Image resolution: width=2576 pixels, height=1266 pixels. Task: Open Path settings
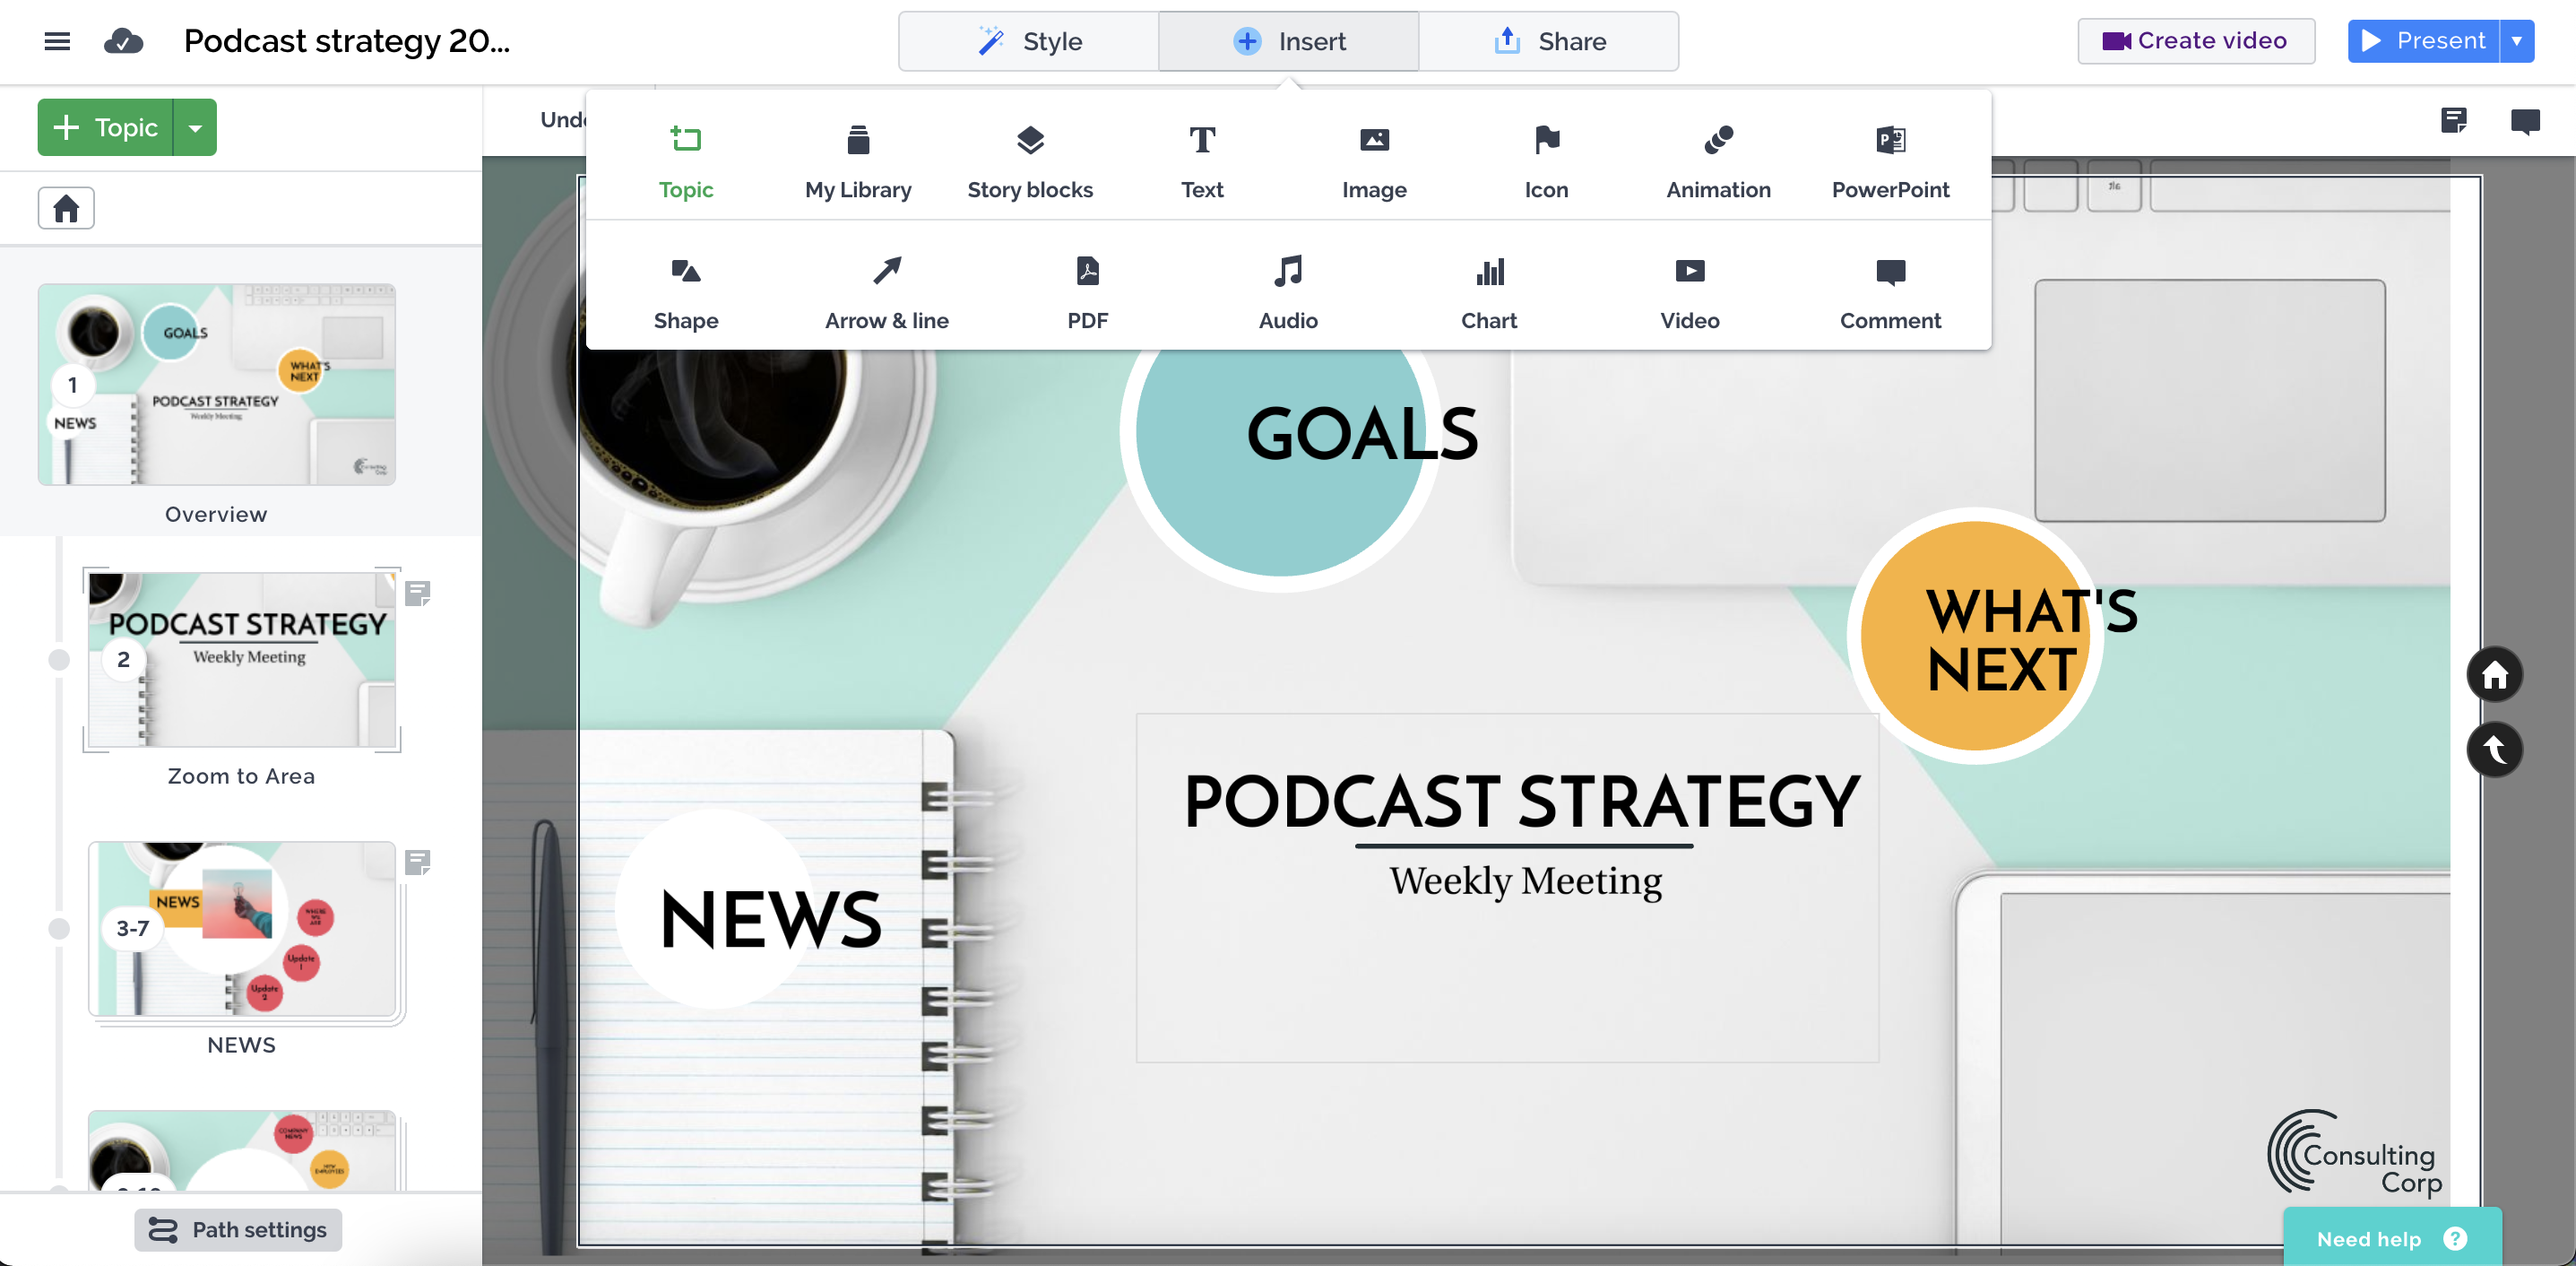[x=237, y=1230]
